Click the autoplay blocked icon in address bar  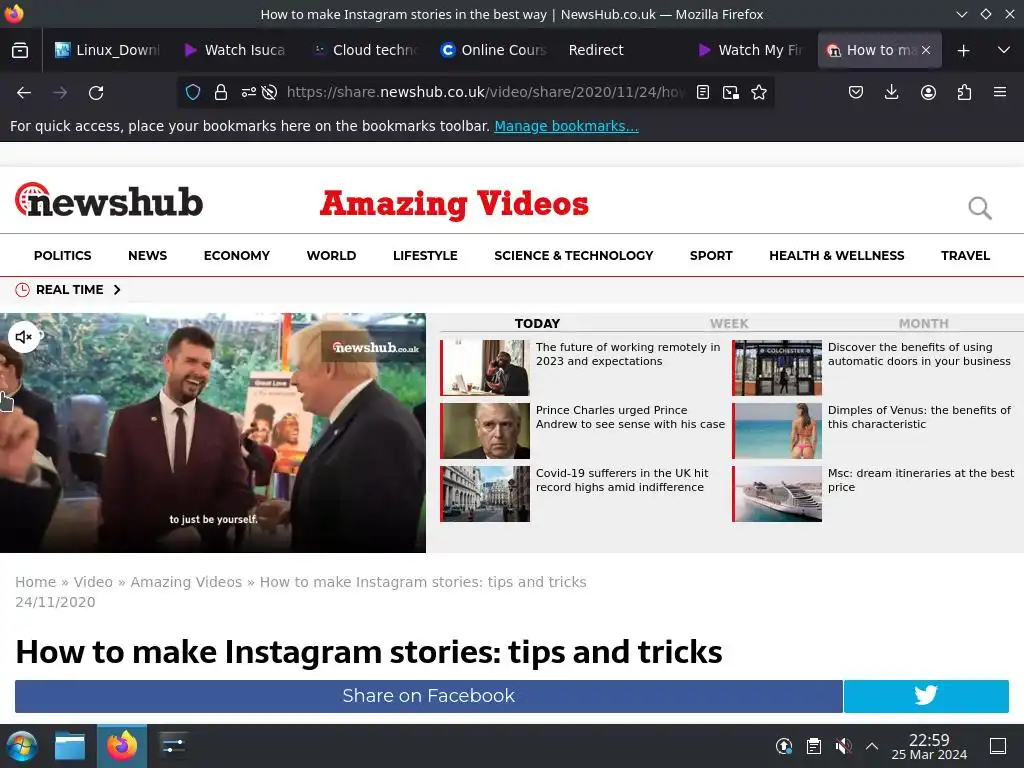[x=269, y=92]
